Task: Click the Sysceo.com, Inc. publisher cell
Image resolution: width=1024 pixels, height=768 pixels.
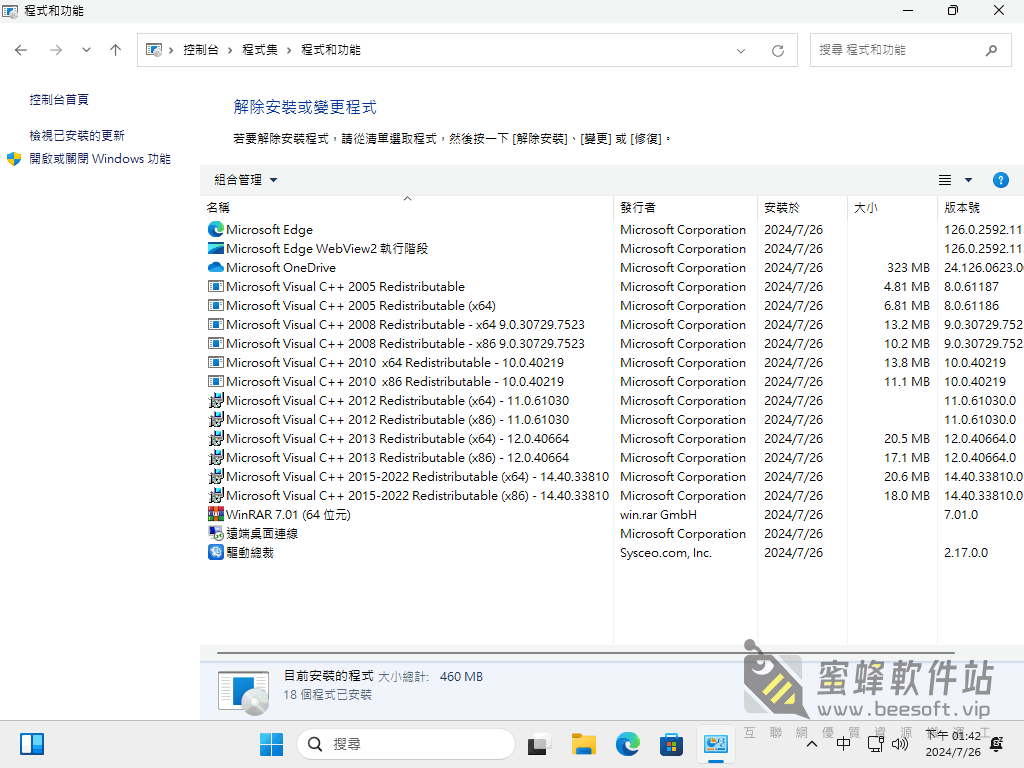Action: [665, 552]
